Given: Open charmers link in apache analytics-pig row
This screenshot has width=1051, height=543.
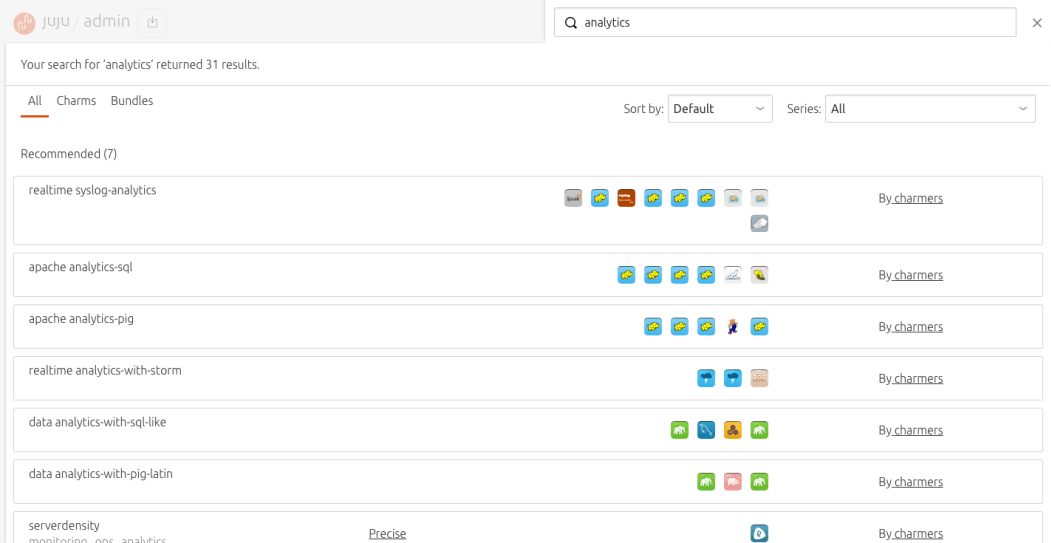Looking at the screenshot, I should (918, 326).
